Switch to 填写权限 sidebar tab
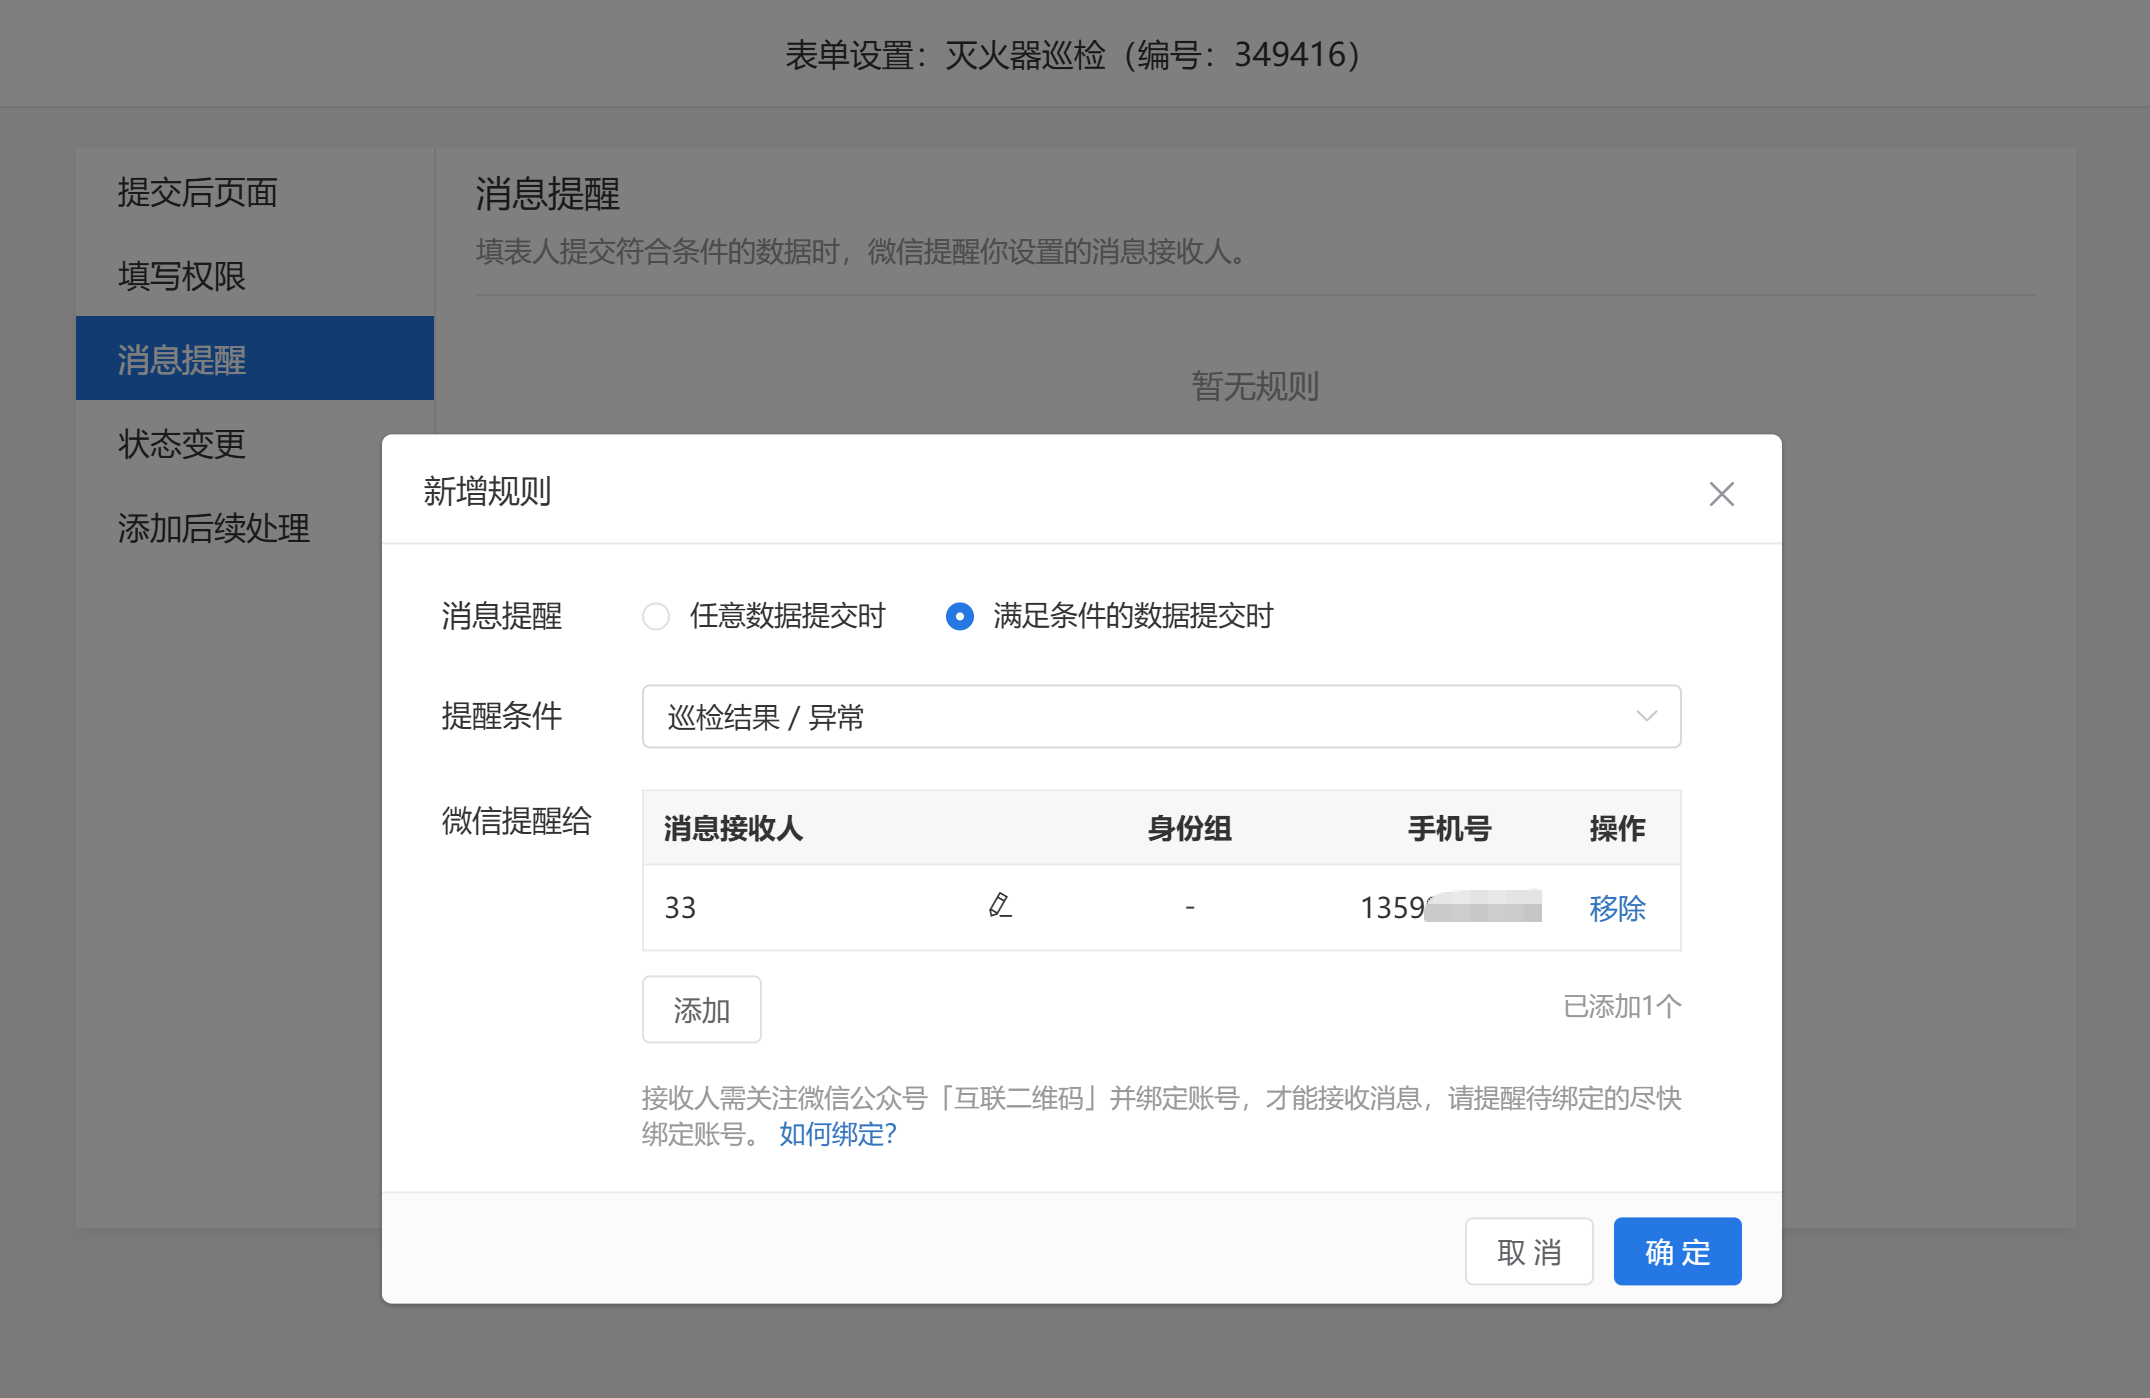The image size is (2150, 1398). click(182, 276)
